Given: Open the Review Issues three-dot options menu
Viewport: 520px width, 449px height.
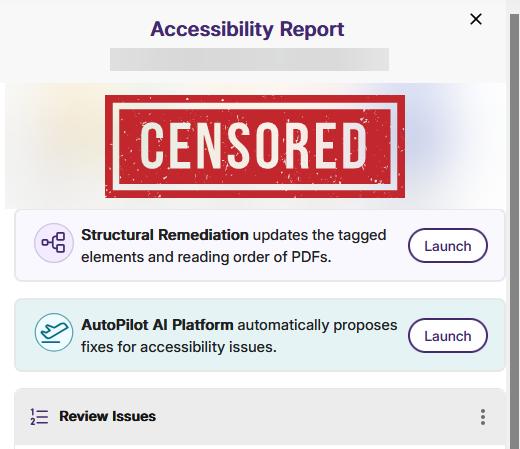Looking at the screenshot, I should (x=483, y=417).
